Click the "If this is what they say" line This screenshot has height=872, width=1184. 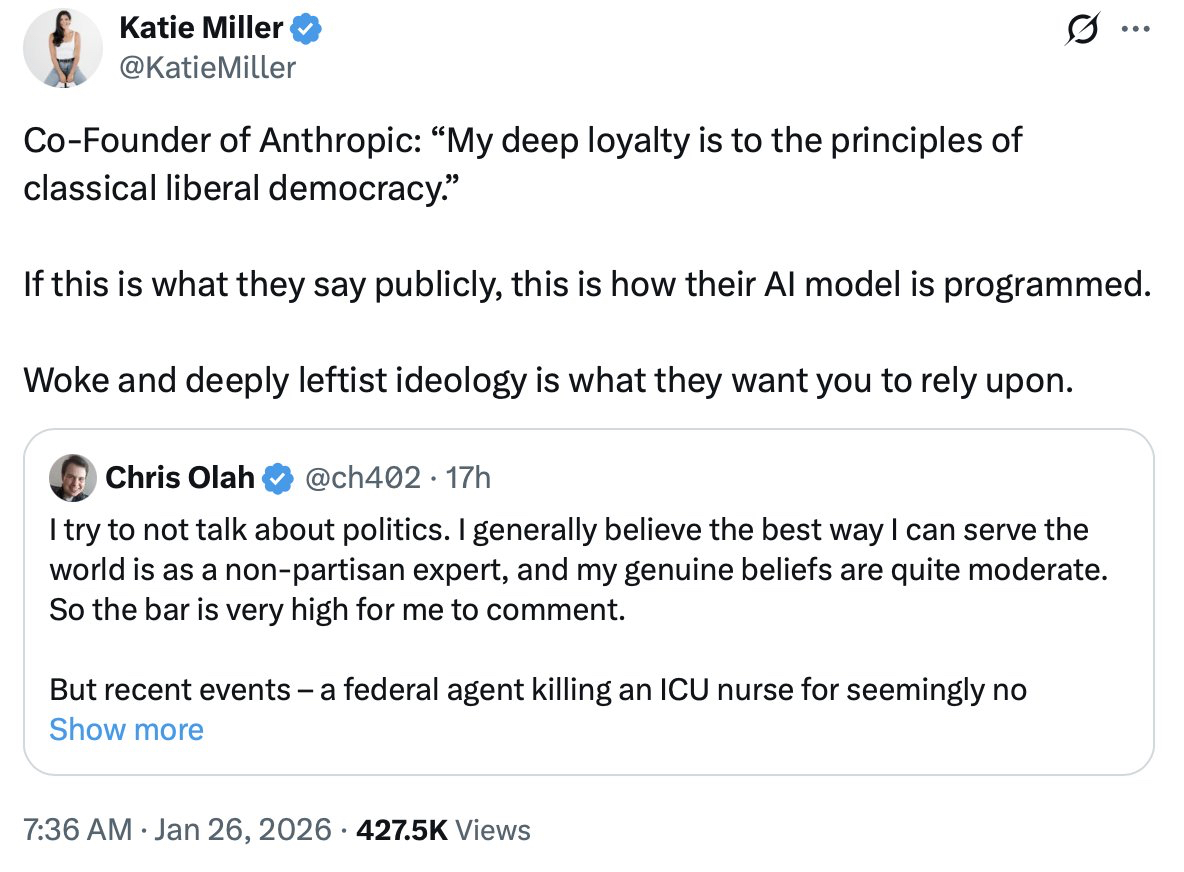[x=581, y=284]
